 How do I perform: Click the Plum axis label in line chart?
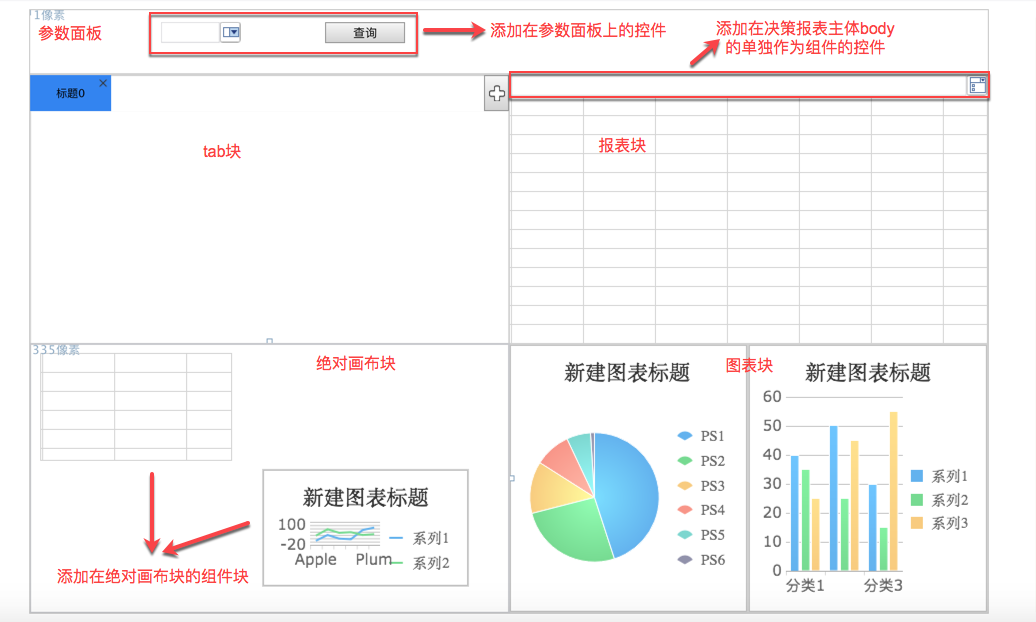(373, 559)
